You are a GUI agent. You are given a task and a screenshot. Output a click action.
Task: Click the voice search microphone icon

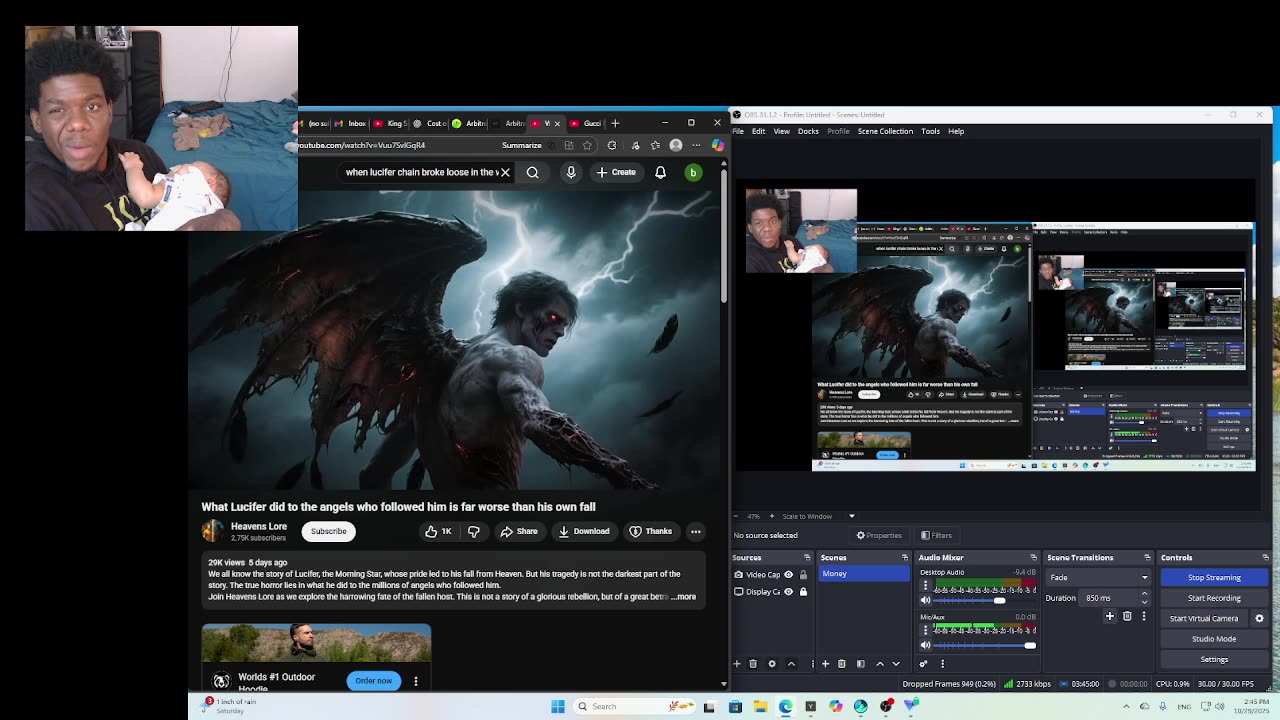click(x=571, y=172)
